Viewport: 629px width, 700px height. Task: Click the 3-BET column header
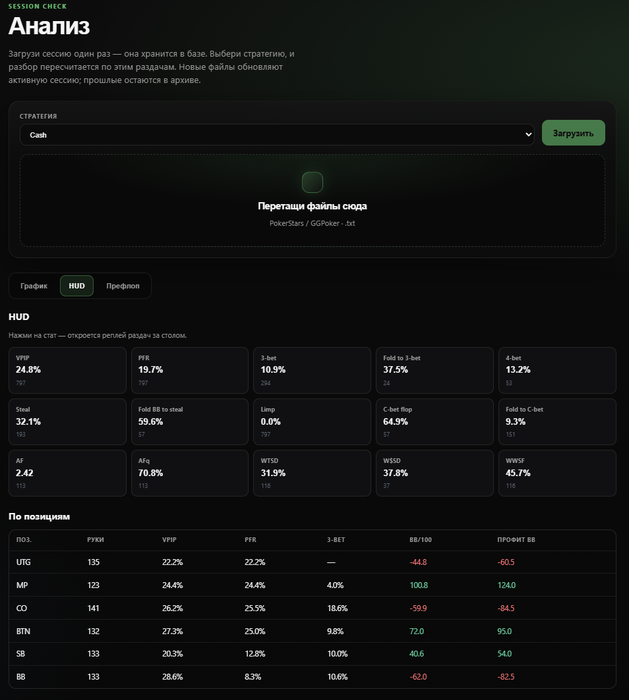point(336,540)
